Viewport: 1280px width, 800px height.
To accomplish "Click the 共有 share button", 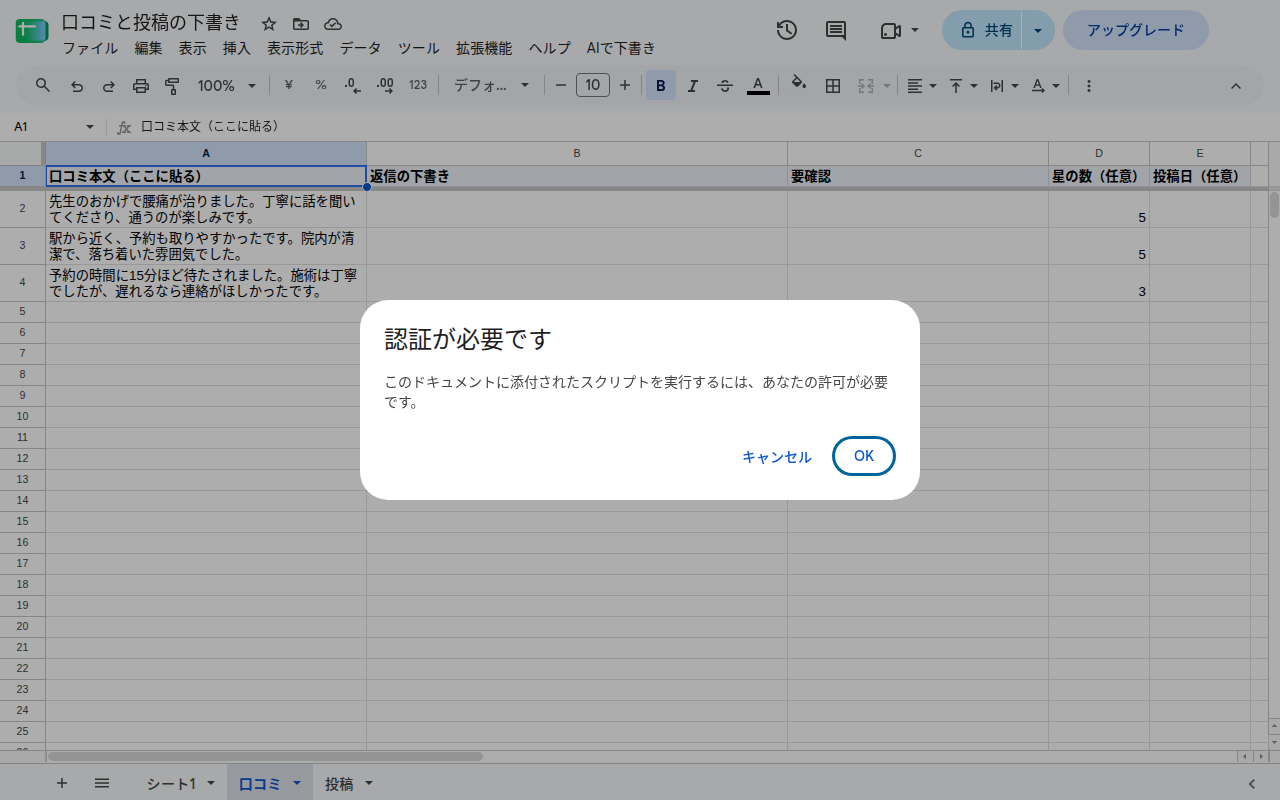I will click(983, 30).
